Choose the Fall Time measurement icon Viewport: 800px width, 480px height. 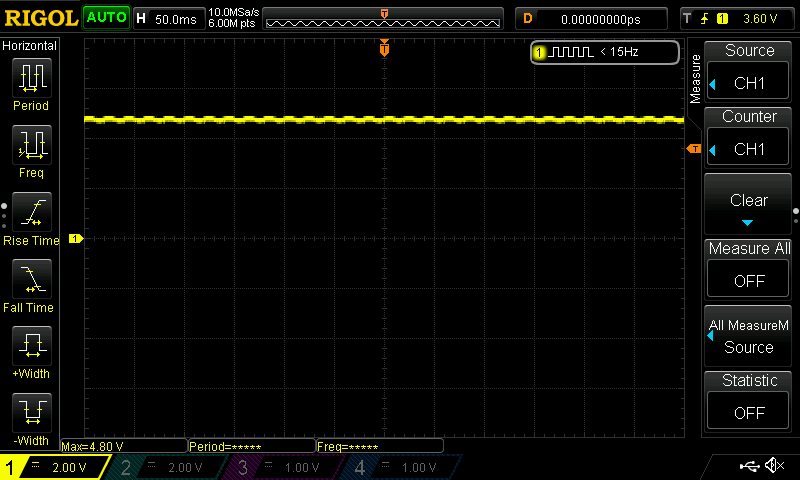(30, 281)
